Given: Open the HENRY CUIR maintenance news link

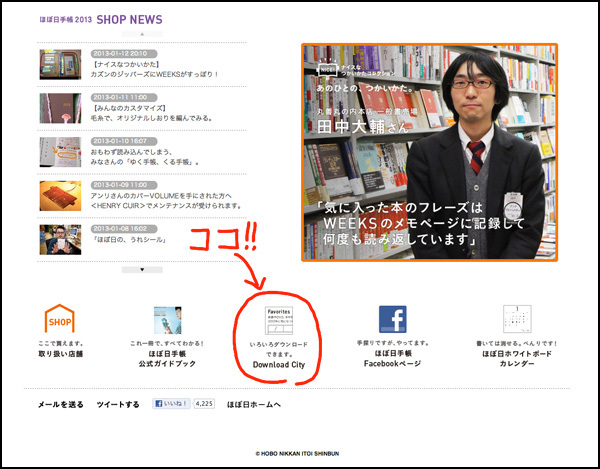Looking at the screenshot, I should (x=160, y=206).
